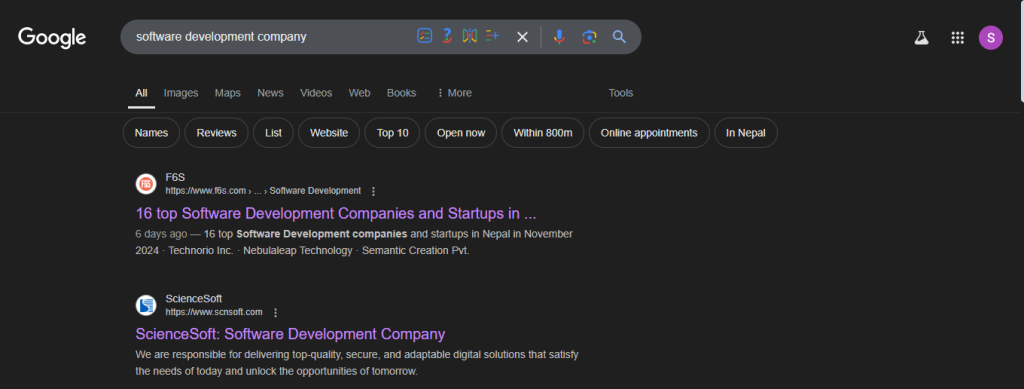Image resolution: width=1024 pixels, height=389 pixels.
Task: Apply the Reviews filter chip
Action: 216,133
